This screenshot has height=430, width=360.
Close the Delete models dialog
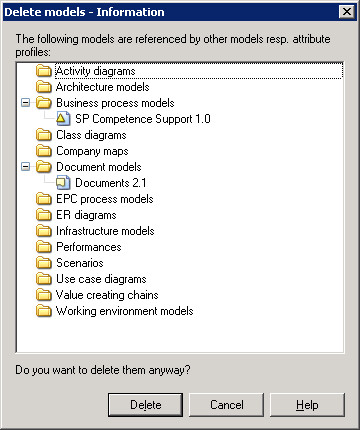click(347, 12)
